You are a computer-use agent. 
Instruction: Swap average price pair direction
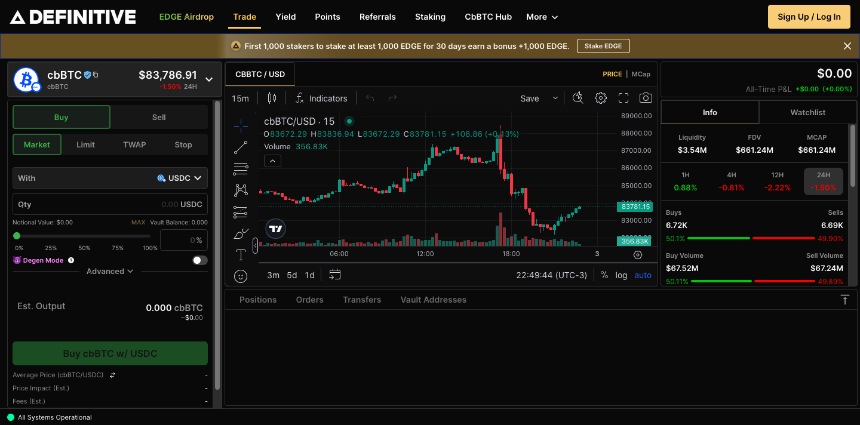click(x=112, y=375)
